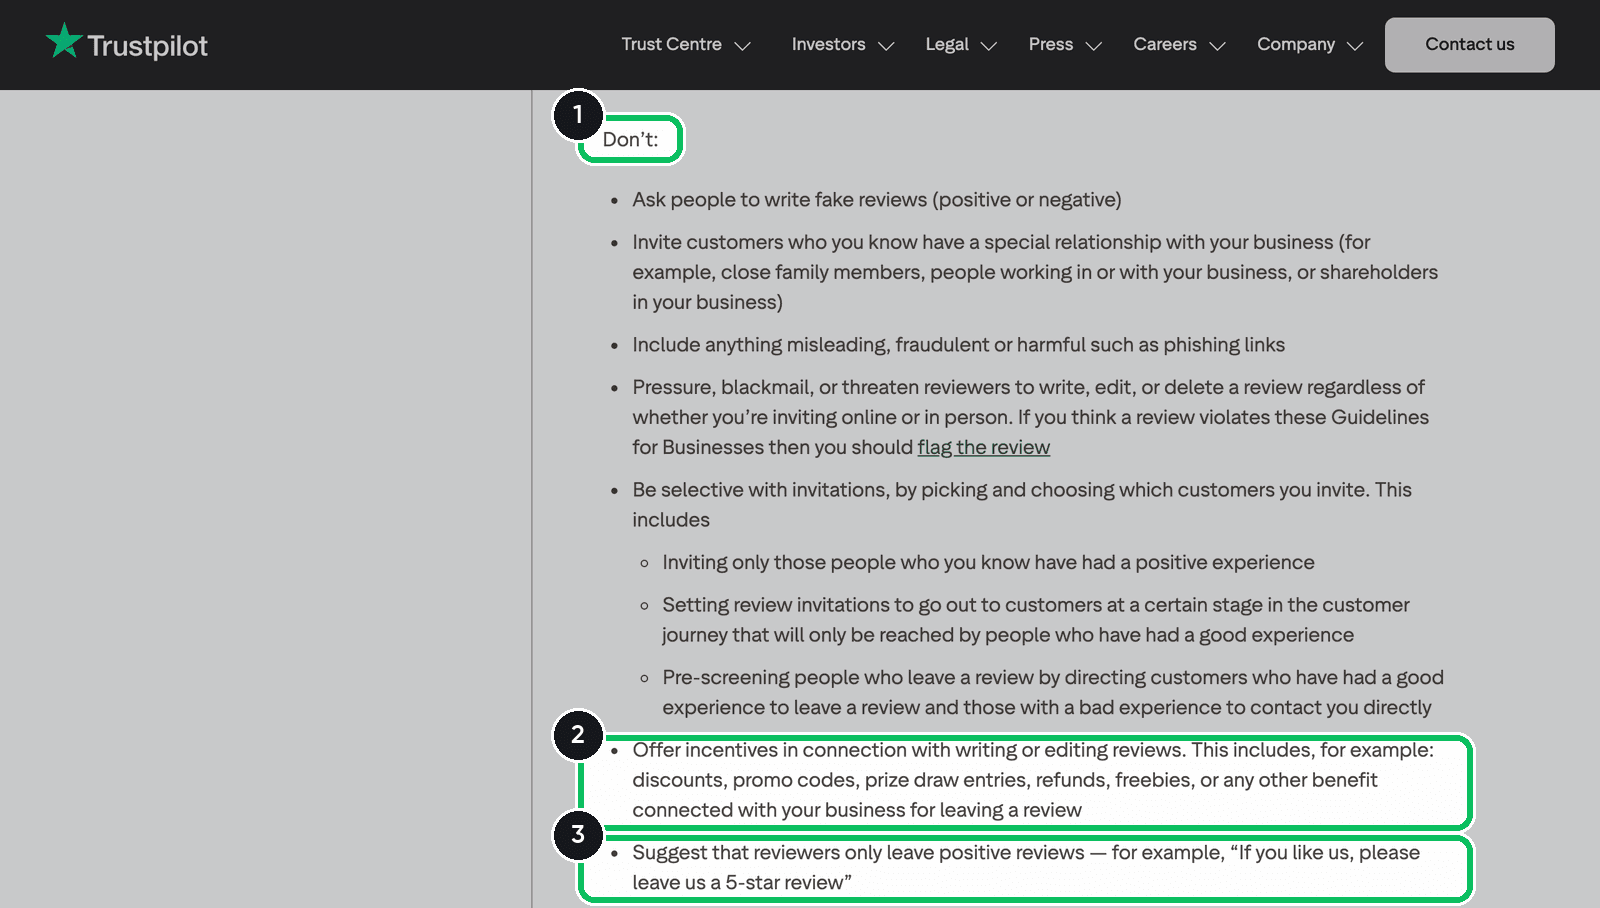Open the Company navigation item
The width and height of the screenshot is (1600, 908).
click(1296, 44)
